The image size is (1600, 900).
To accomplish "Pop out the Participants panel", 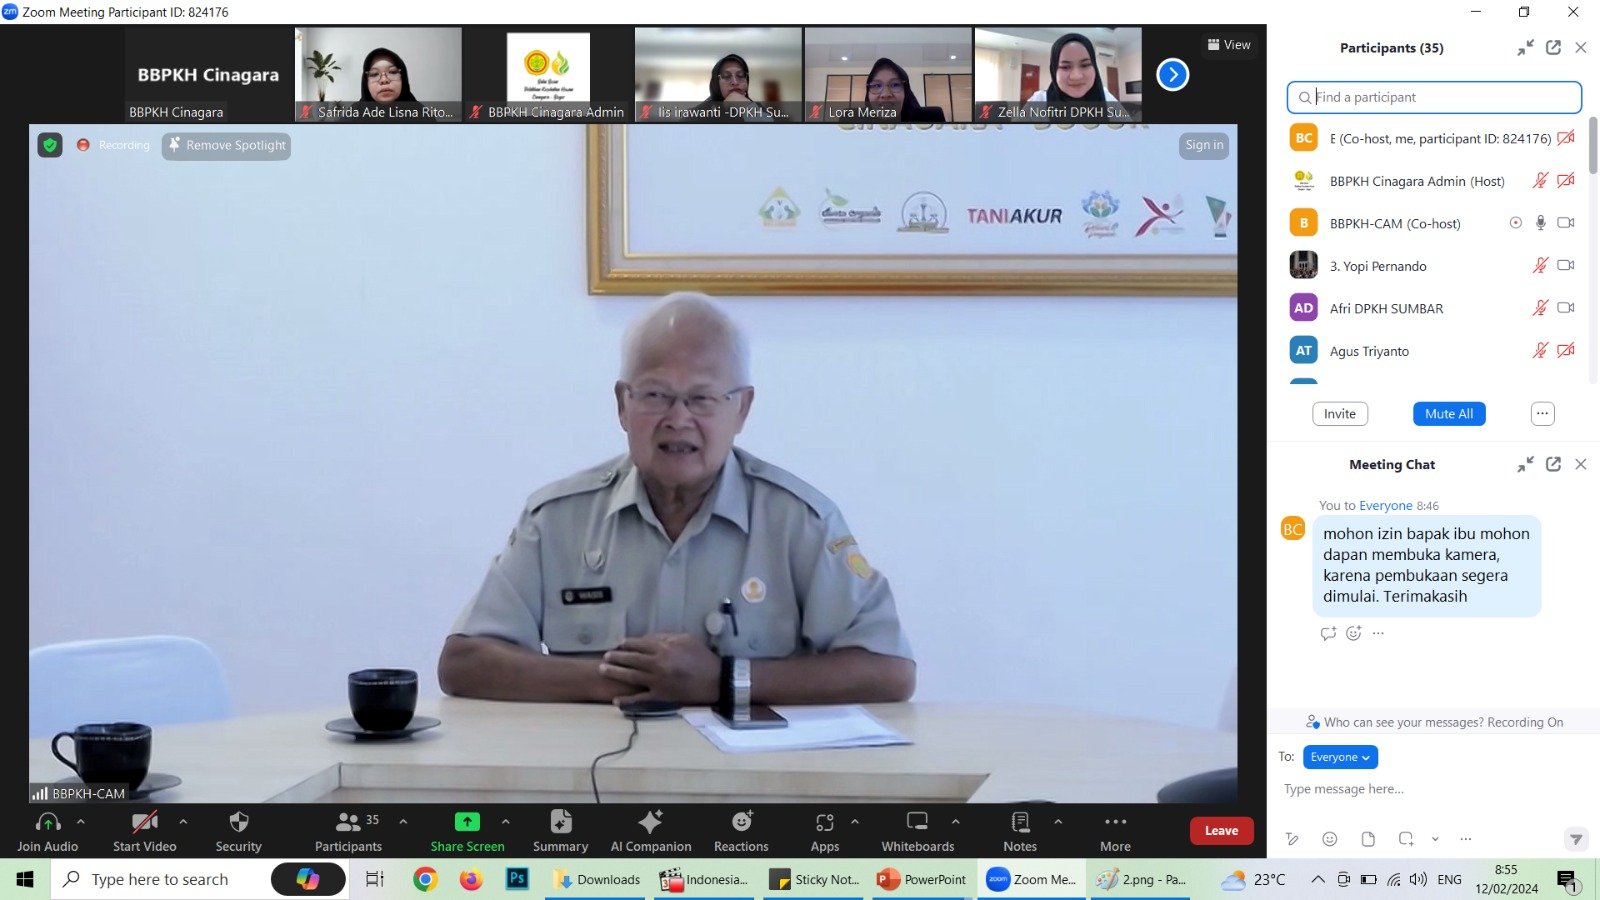I will (x=1553, y=48).
